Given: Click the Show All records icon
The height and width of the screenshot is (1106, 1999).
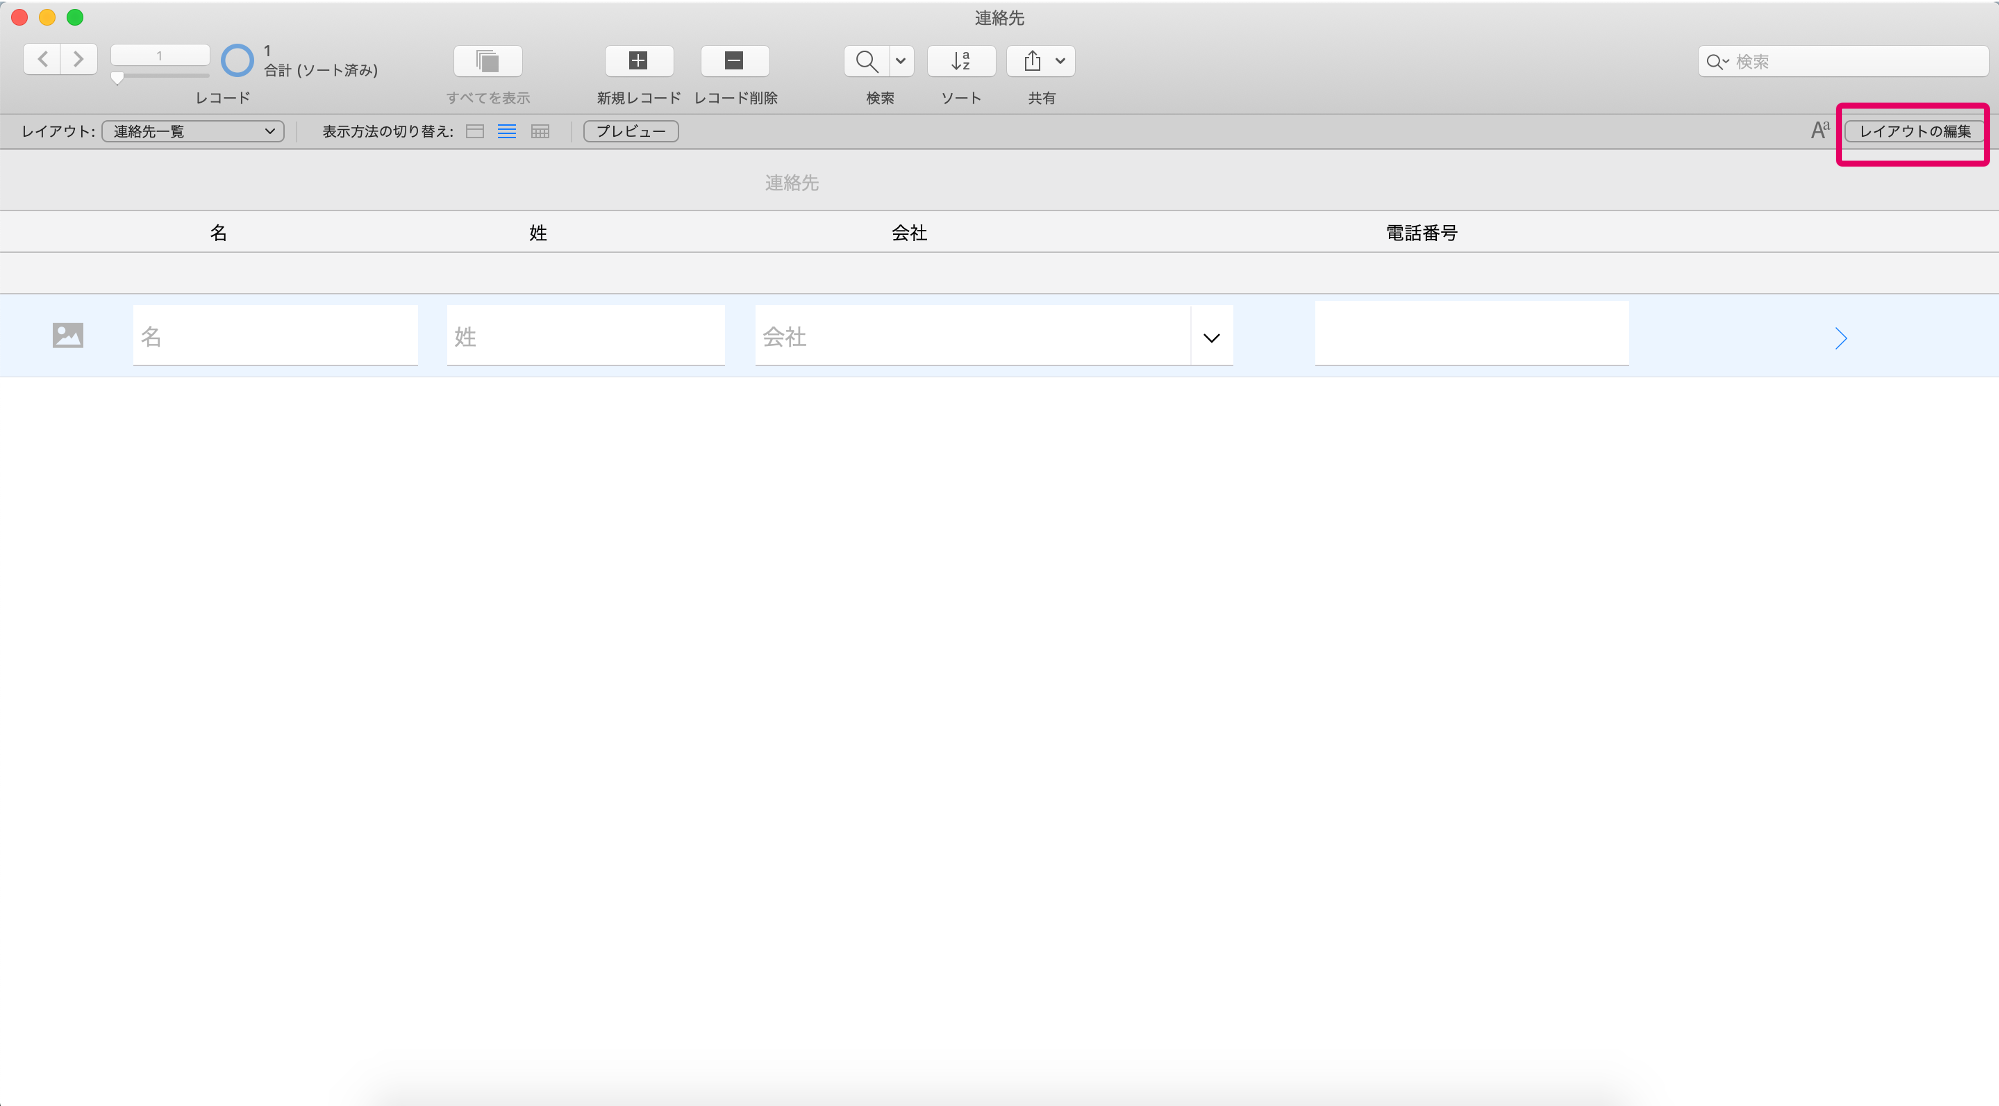Looking at the screenshot, I should pyautogui.click(x=488, y=61).
